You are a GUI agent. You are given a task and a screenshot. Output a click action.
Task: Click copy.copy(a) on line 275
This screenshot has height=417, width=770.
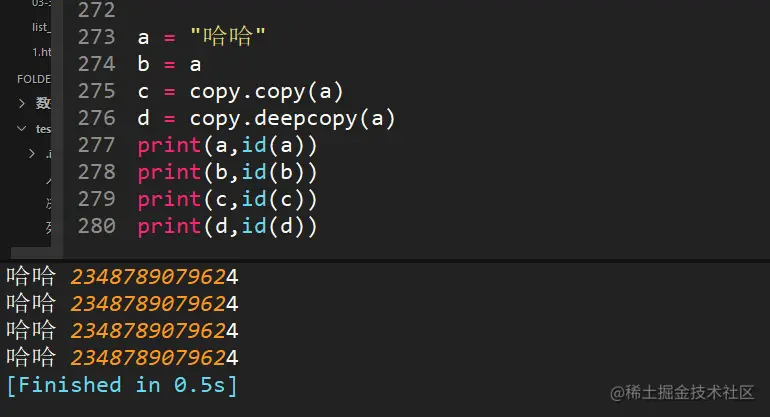[x=266, y=92]
